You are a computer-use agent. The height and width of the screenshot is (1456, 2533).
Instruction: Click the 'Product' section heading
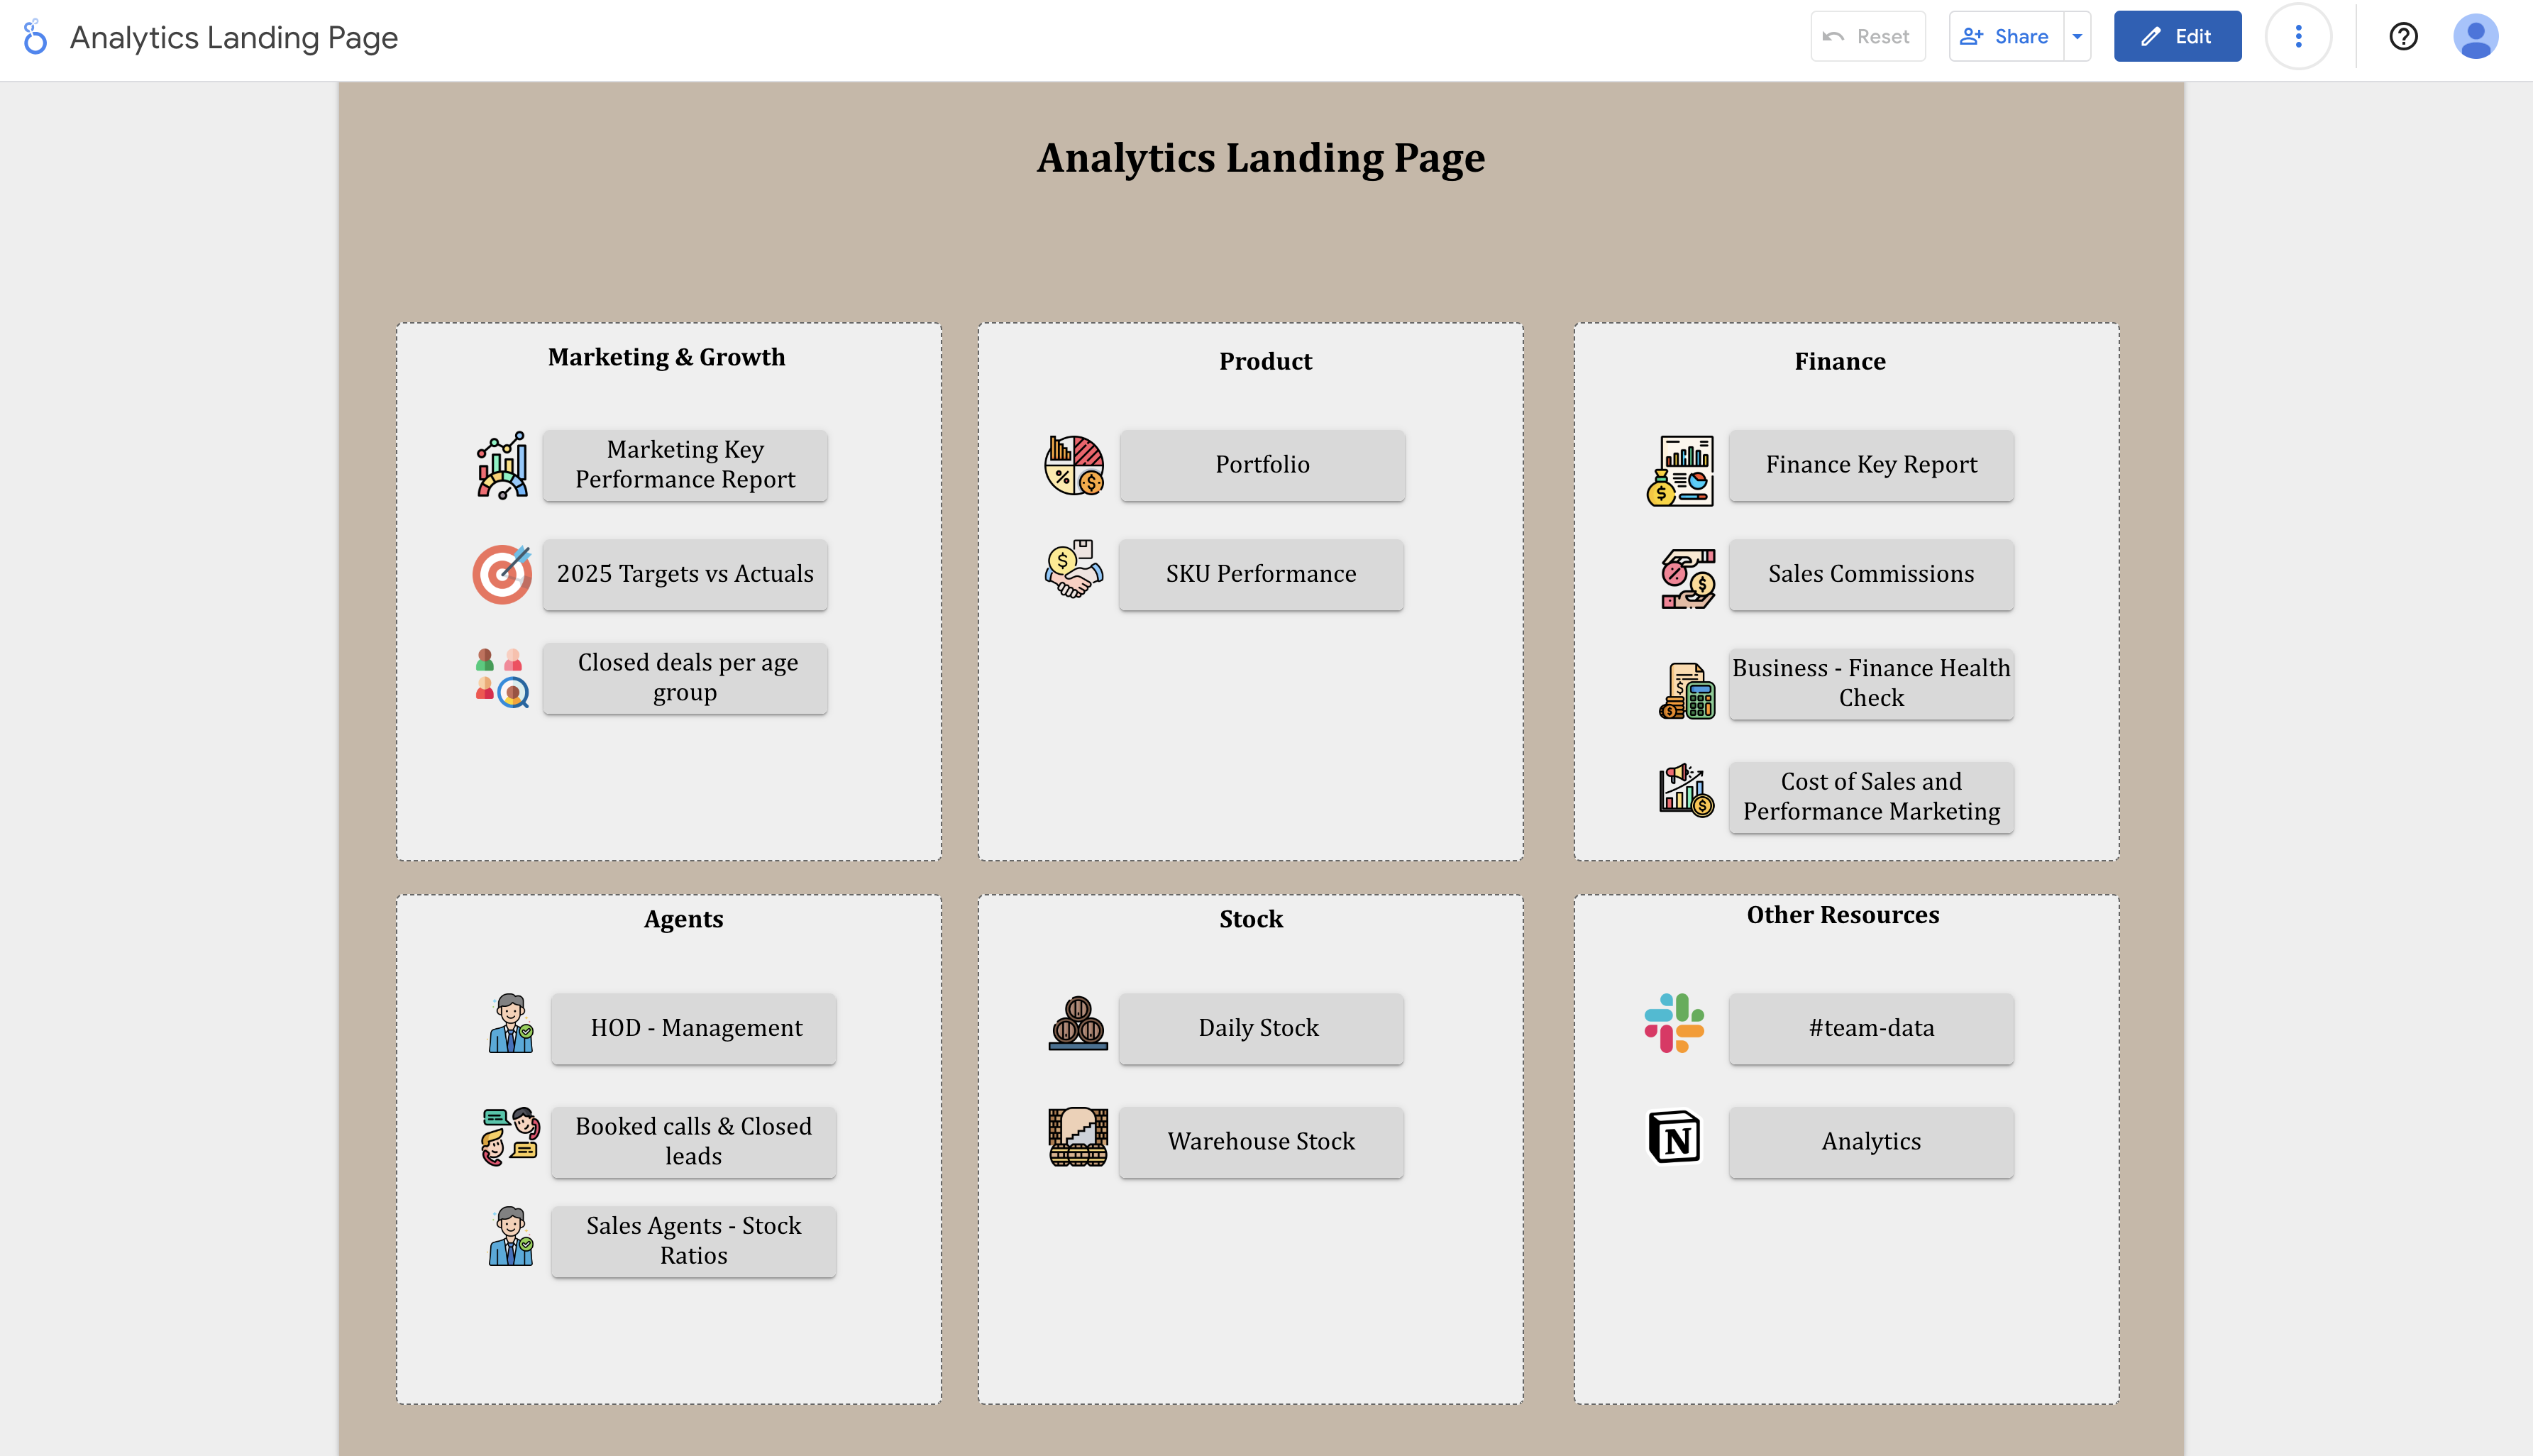[1265, 361]
